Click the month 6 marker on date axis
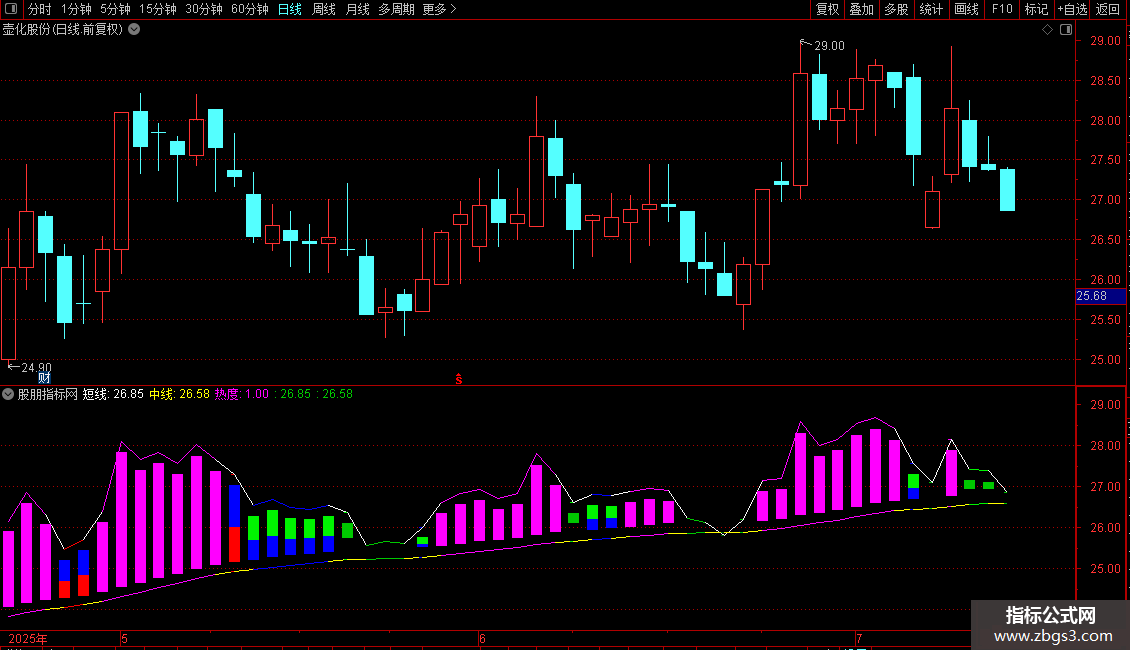The width and height of the screenshot is (1130, 650). pos(482,638)
